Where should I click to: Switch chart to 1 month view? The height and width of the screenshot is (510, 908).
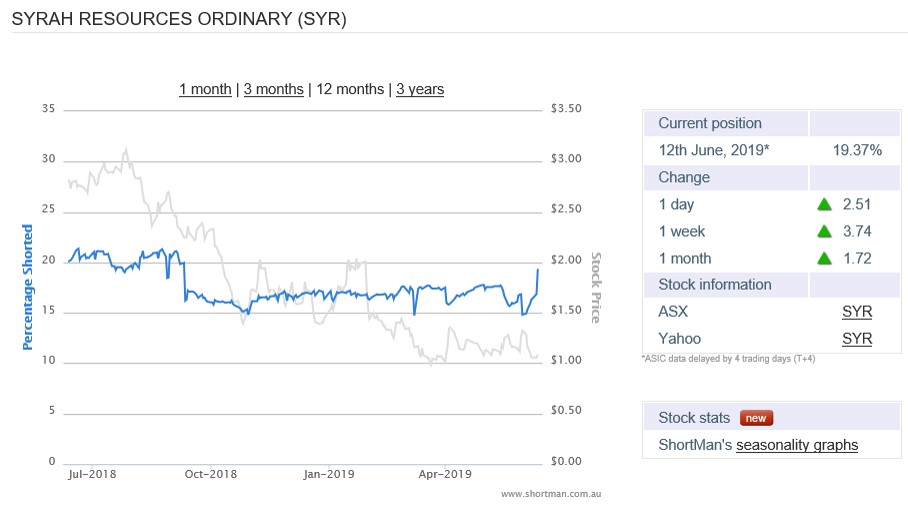pos(205,89)
